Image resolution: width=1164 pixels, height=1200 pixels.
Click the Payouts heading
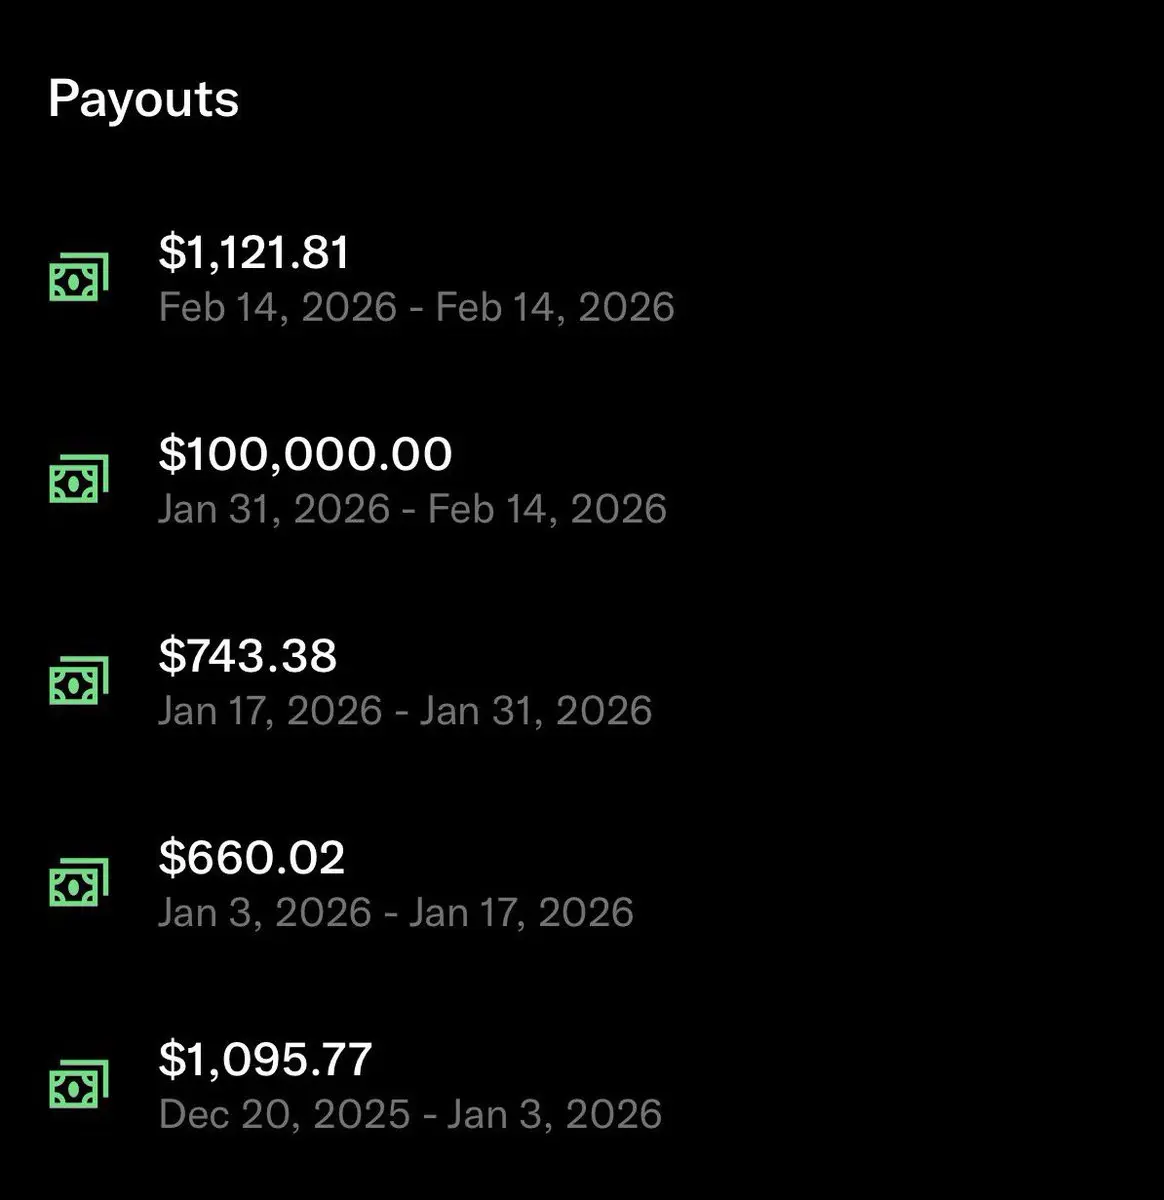143,99
